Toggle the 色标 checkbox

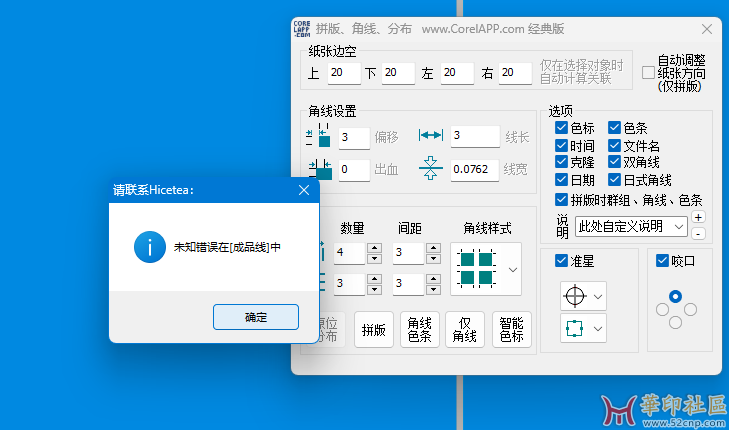tap(562, 128)
